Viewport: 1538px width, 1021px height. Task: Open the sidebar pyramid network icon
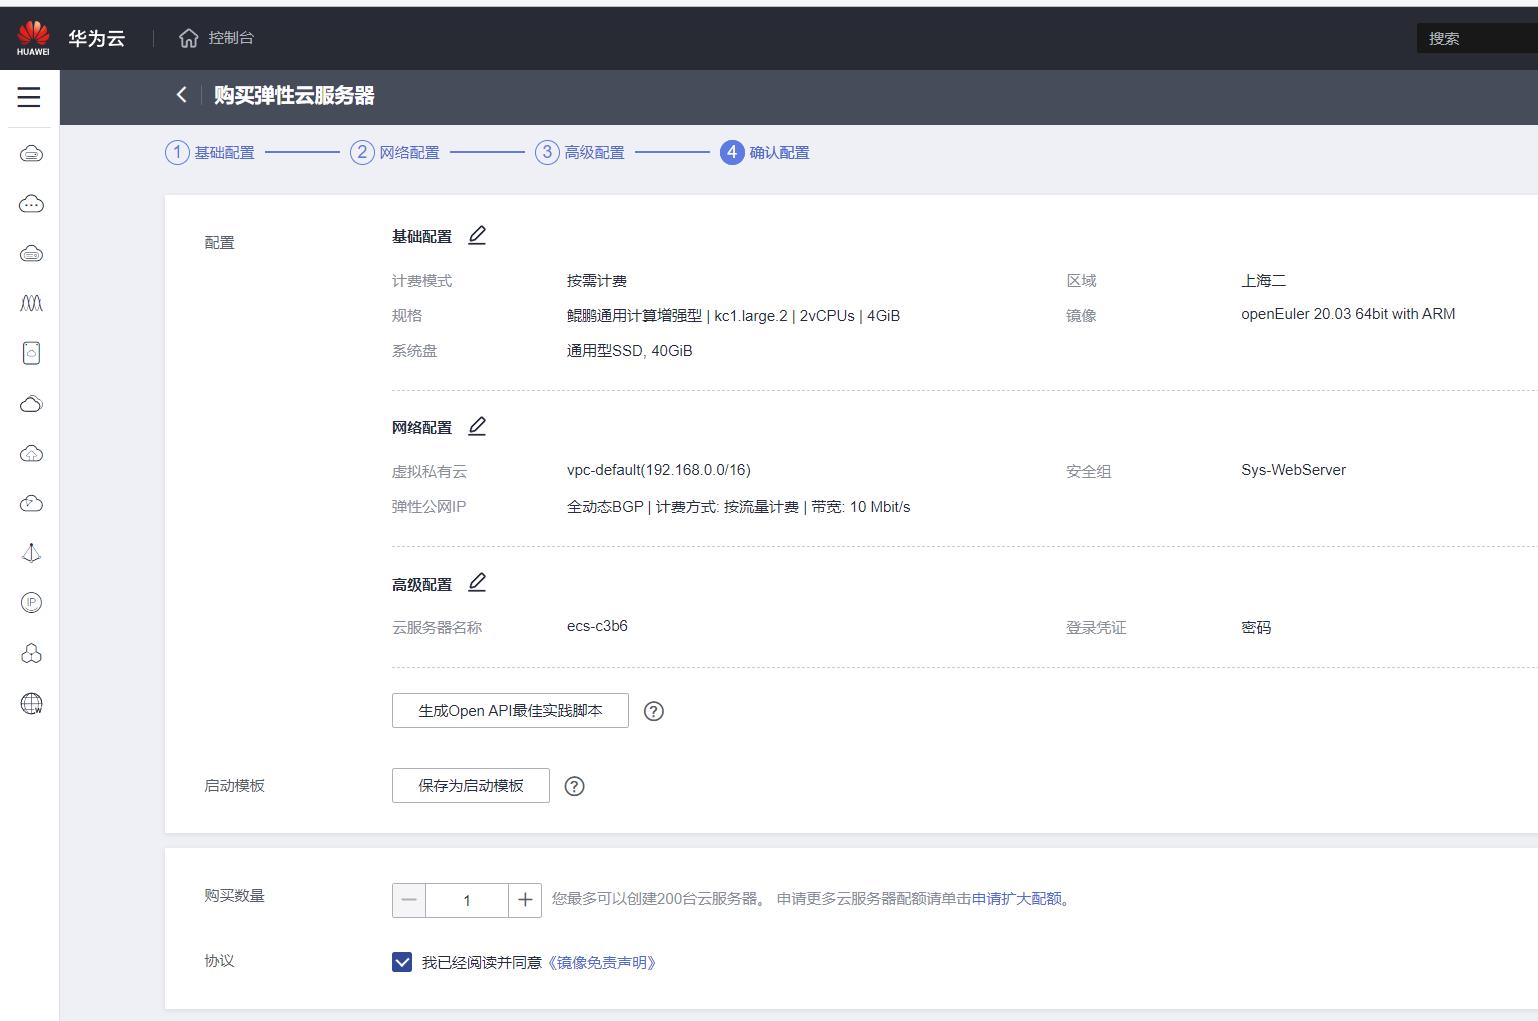click(x=31, y=553)
